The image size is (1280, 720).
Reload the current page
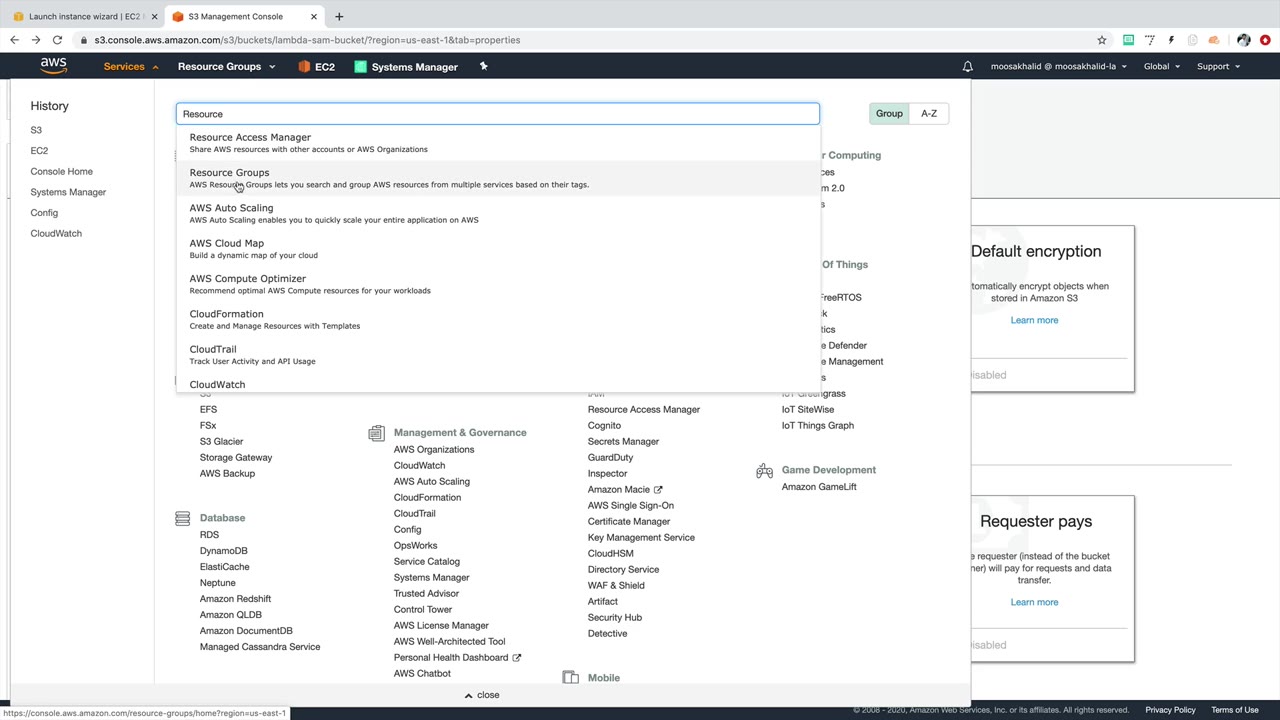(x=58, y=40)
